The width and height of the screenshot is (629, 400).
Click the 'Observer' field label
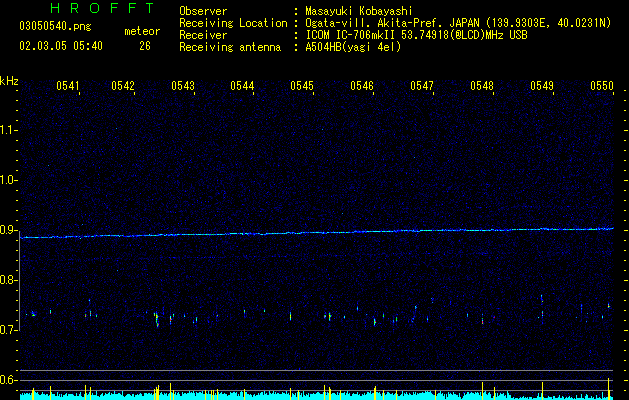(203, 11)
